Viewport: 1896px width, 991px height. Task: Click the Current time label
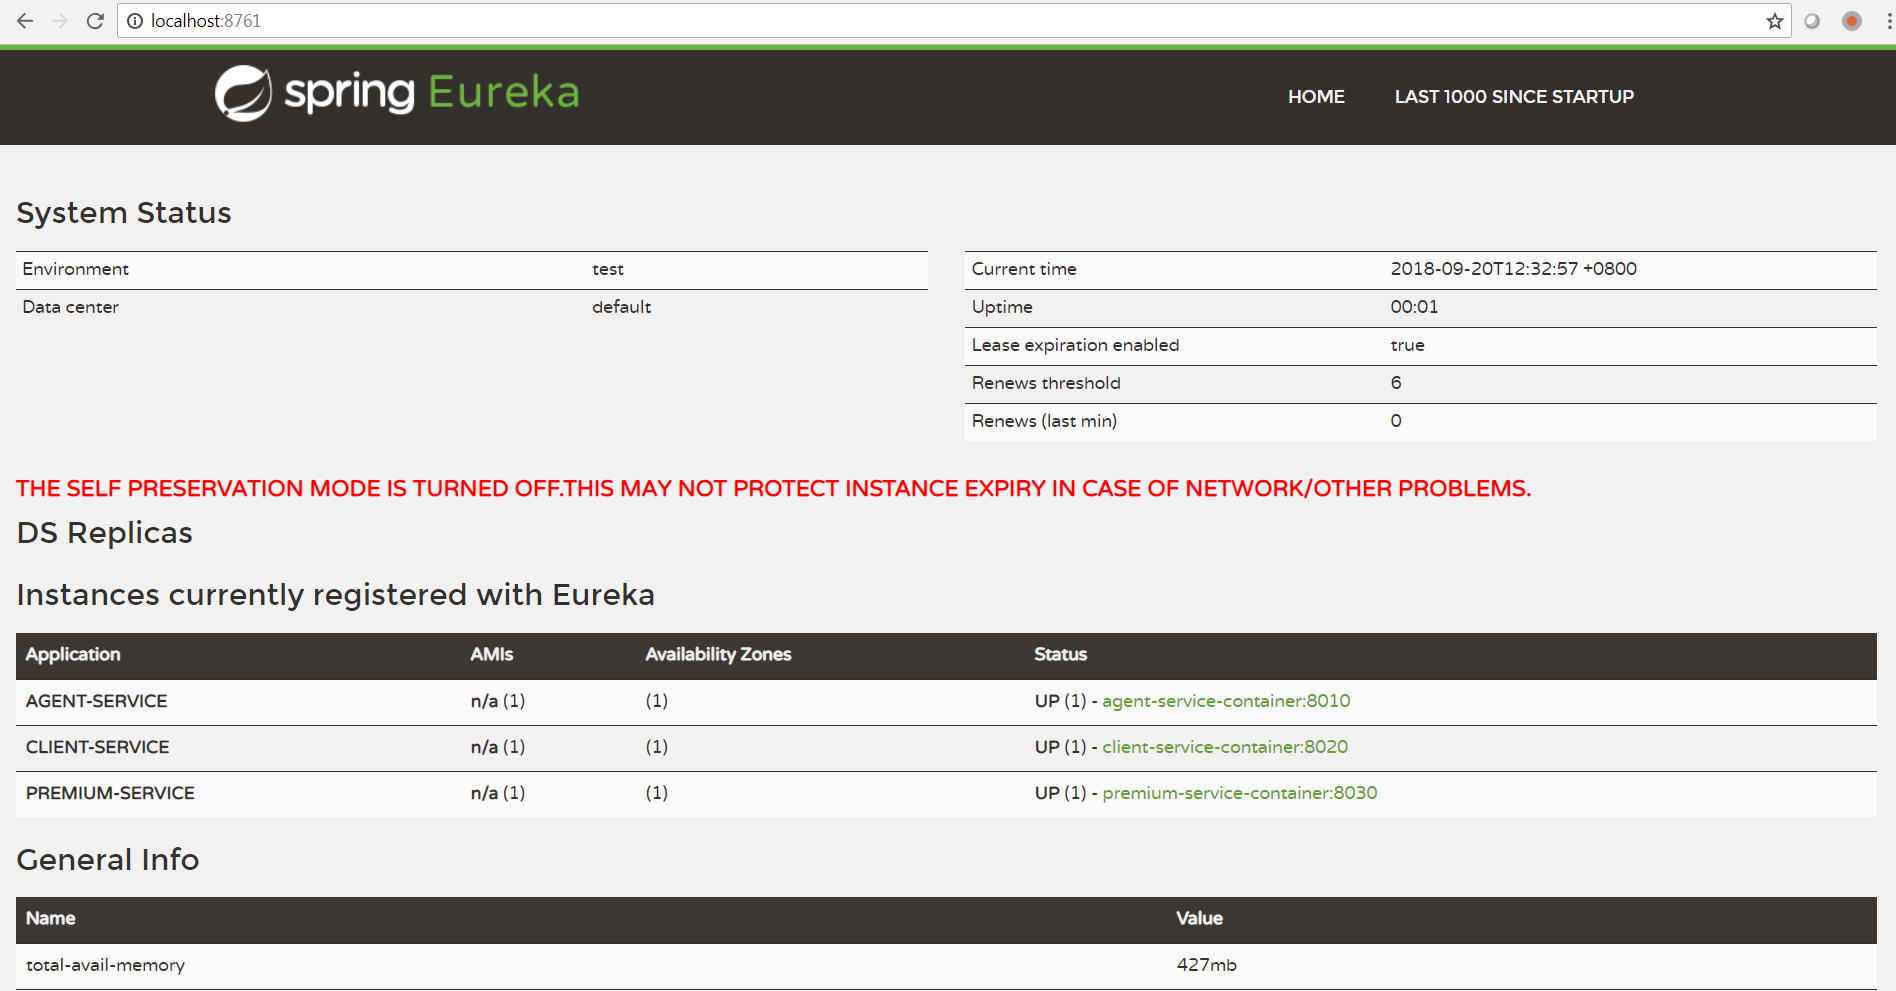pos(1024,269)
